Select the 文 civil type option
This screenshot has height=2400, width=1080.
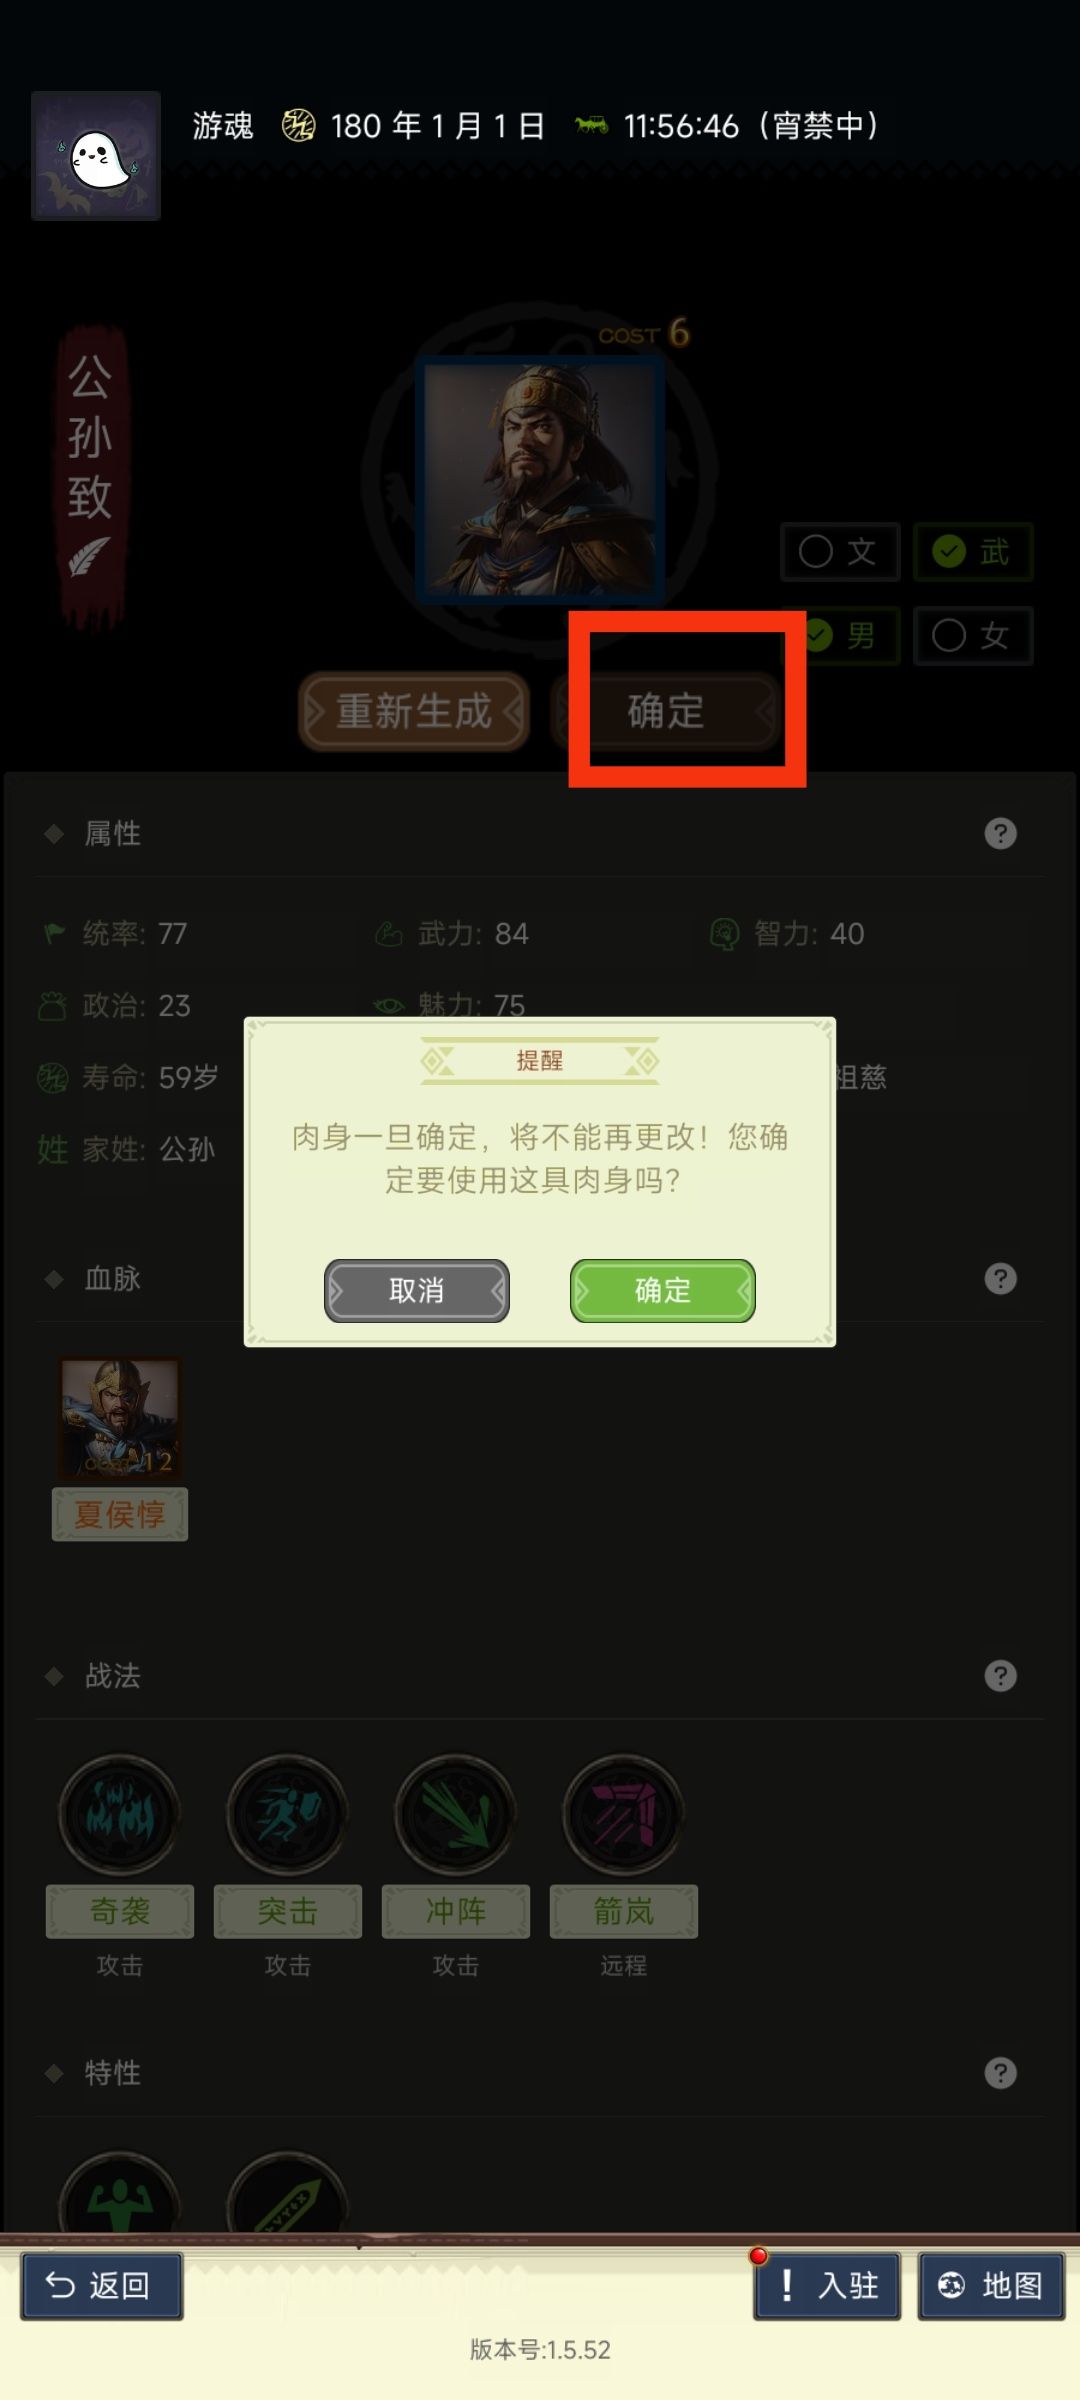(840, 551)
